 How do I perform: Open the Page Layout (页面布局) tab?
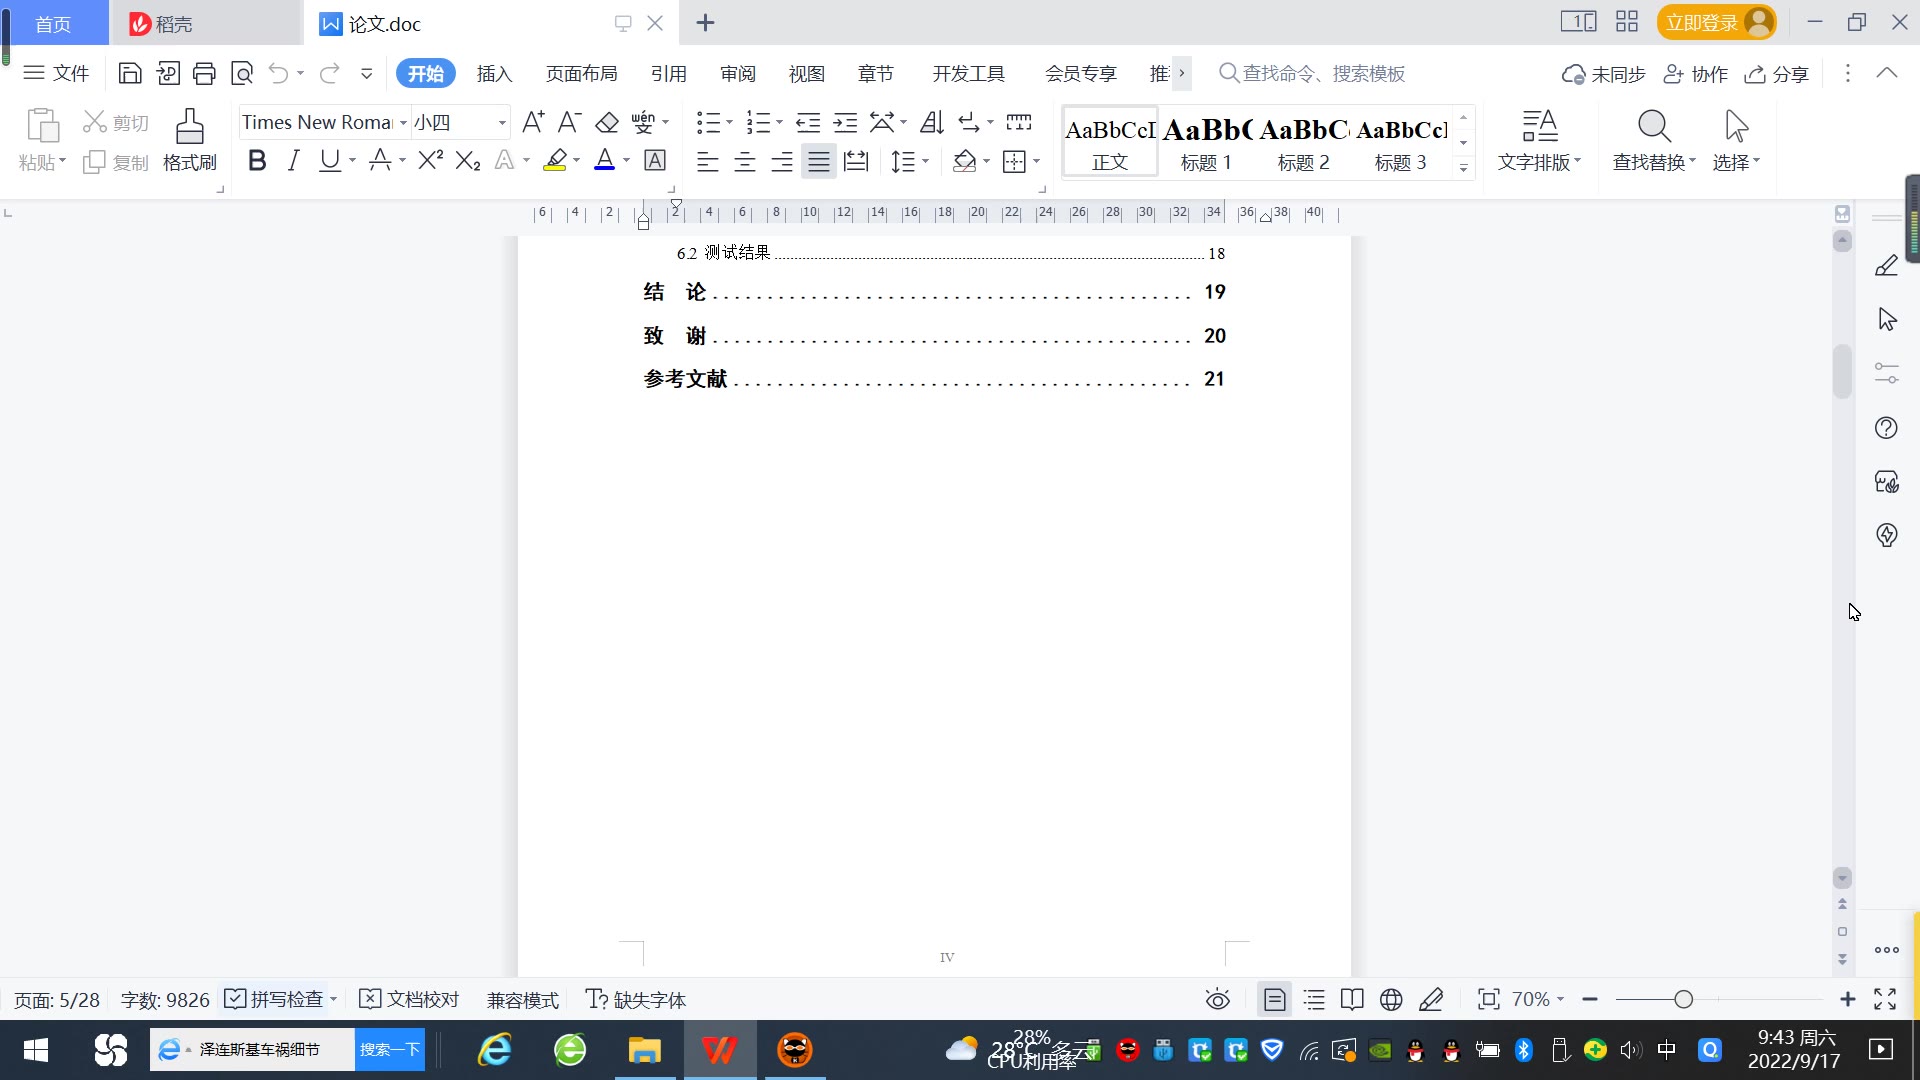[x=581, y=73]
